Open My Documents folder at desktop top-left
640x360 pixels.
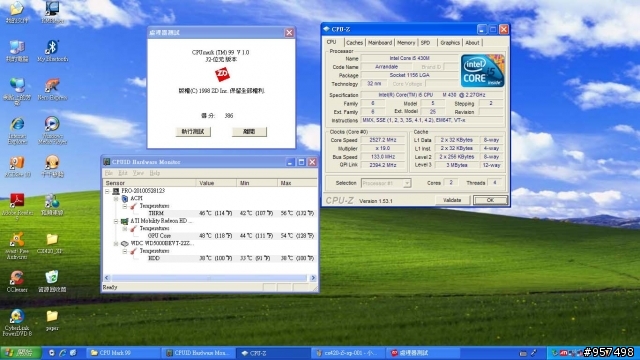point(17,12)
